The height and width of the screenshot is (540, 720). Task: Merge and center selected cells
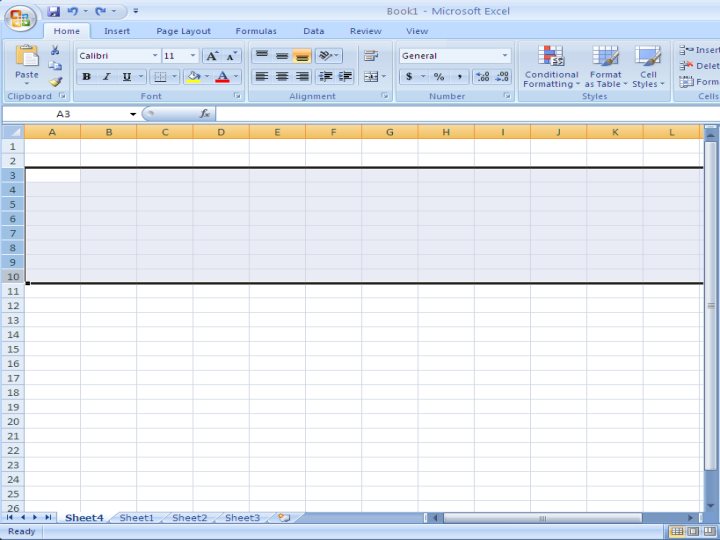coord(371,77)
